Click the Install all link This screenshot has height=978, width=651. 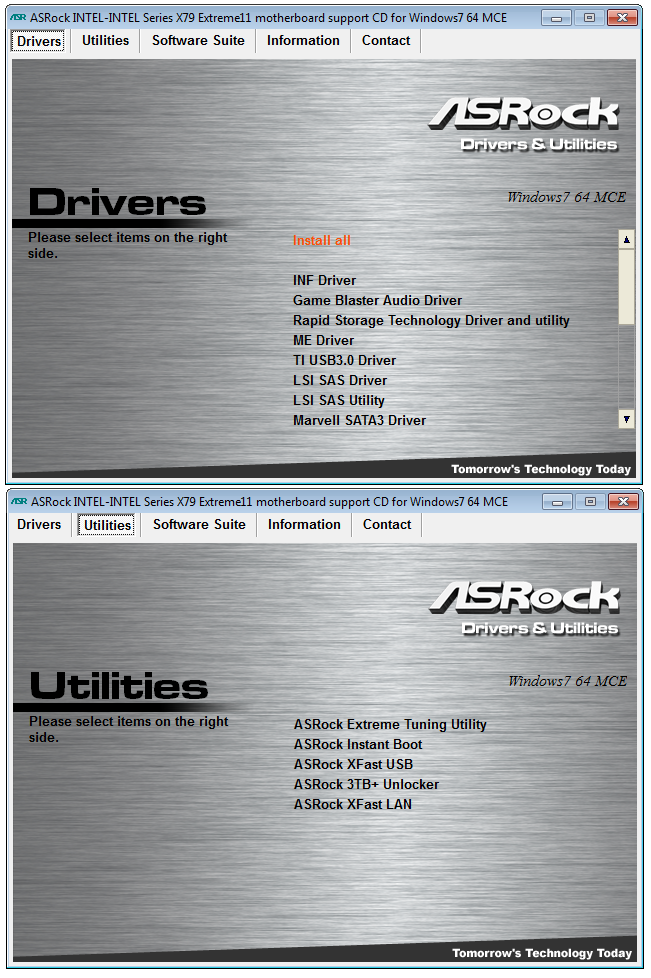click(x=322, y=241)
